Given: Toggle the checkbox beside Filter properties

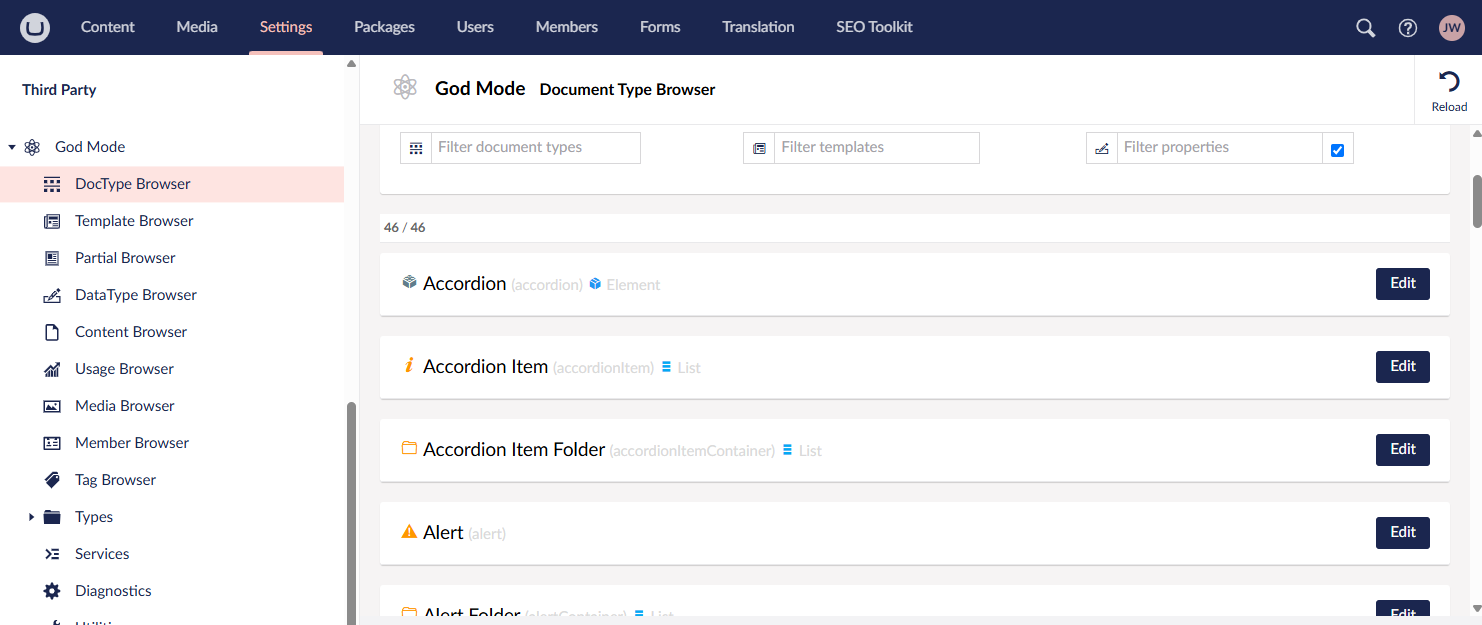Looking at the screenshot, I should click(x=1337, y=150).
